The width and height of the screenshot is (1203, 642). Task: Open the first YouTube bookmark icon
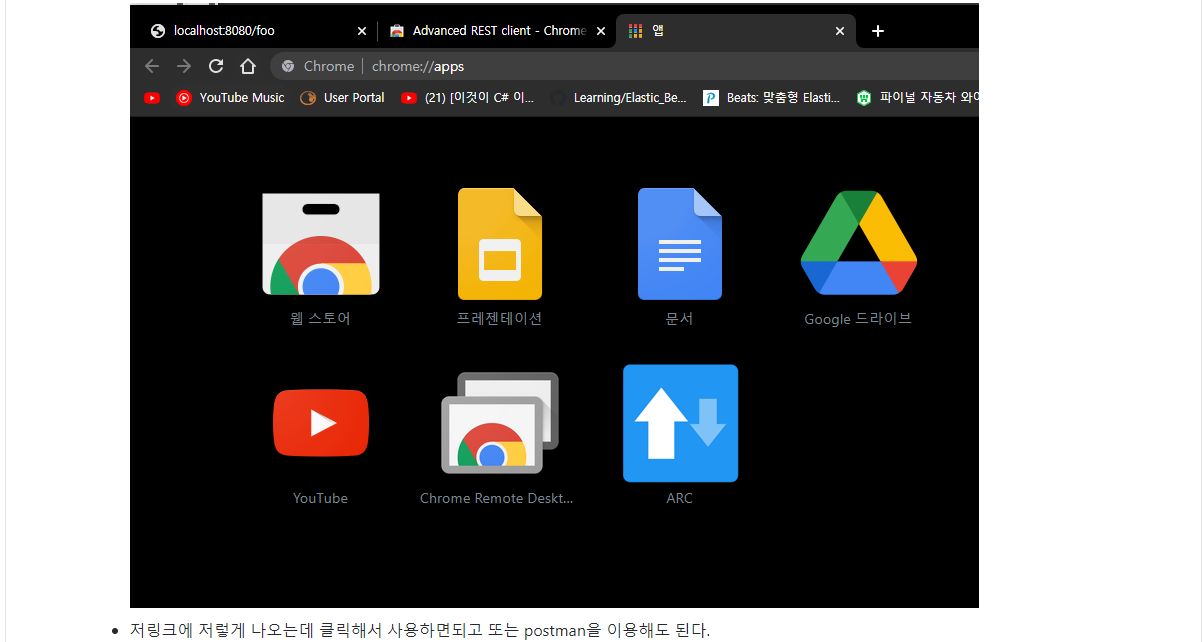(152, 98)
